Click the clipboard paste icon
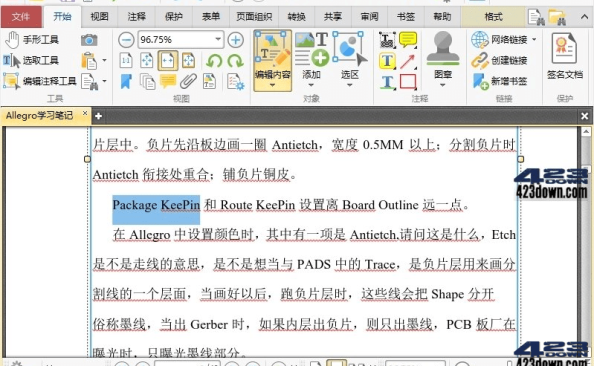This screenshot has width=594, height=366. pos(89,61)
